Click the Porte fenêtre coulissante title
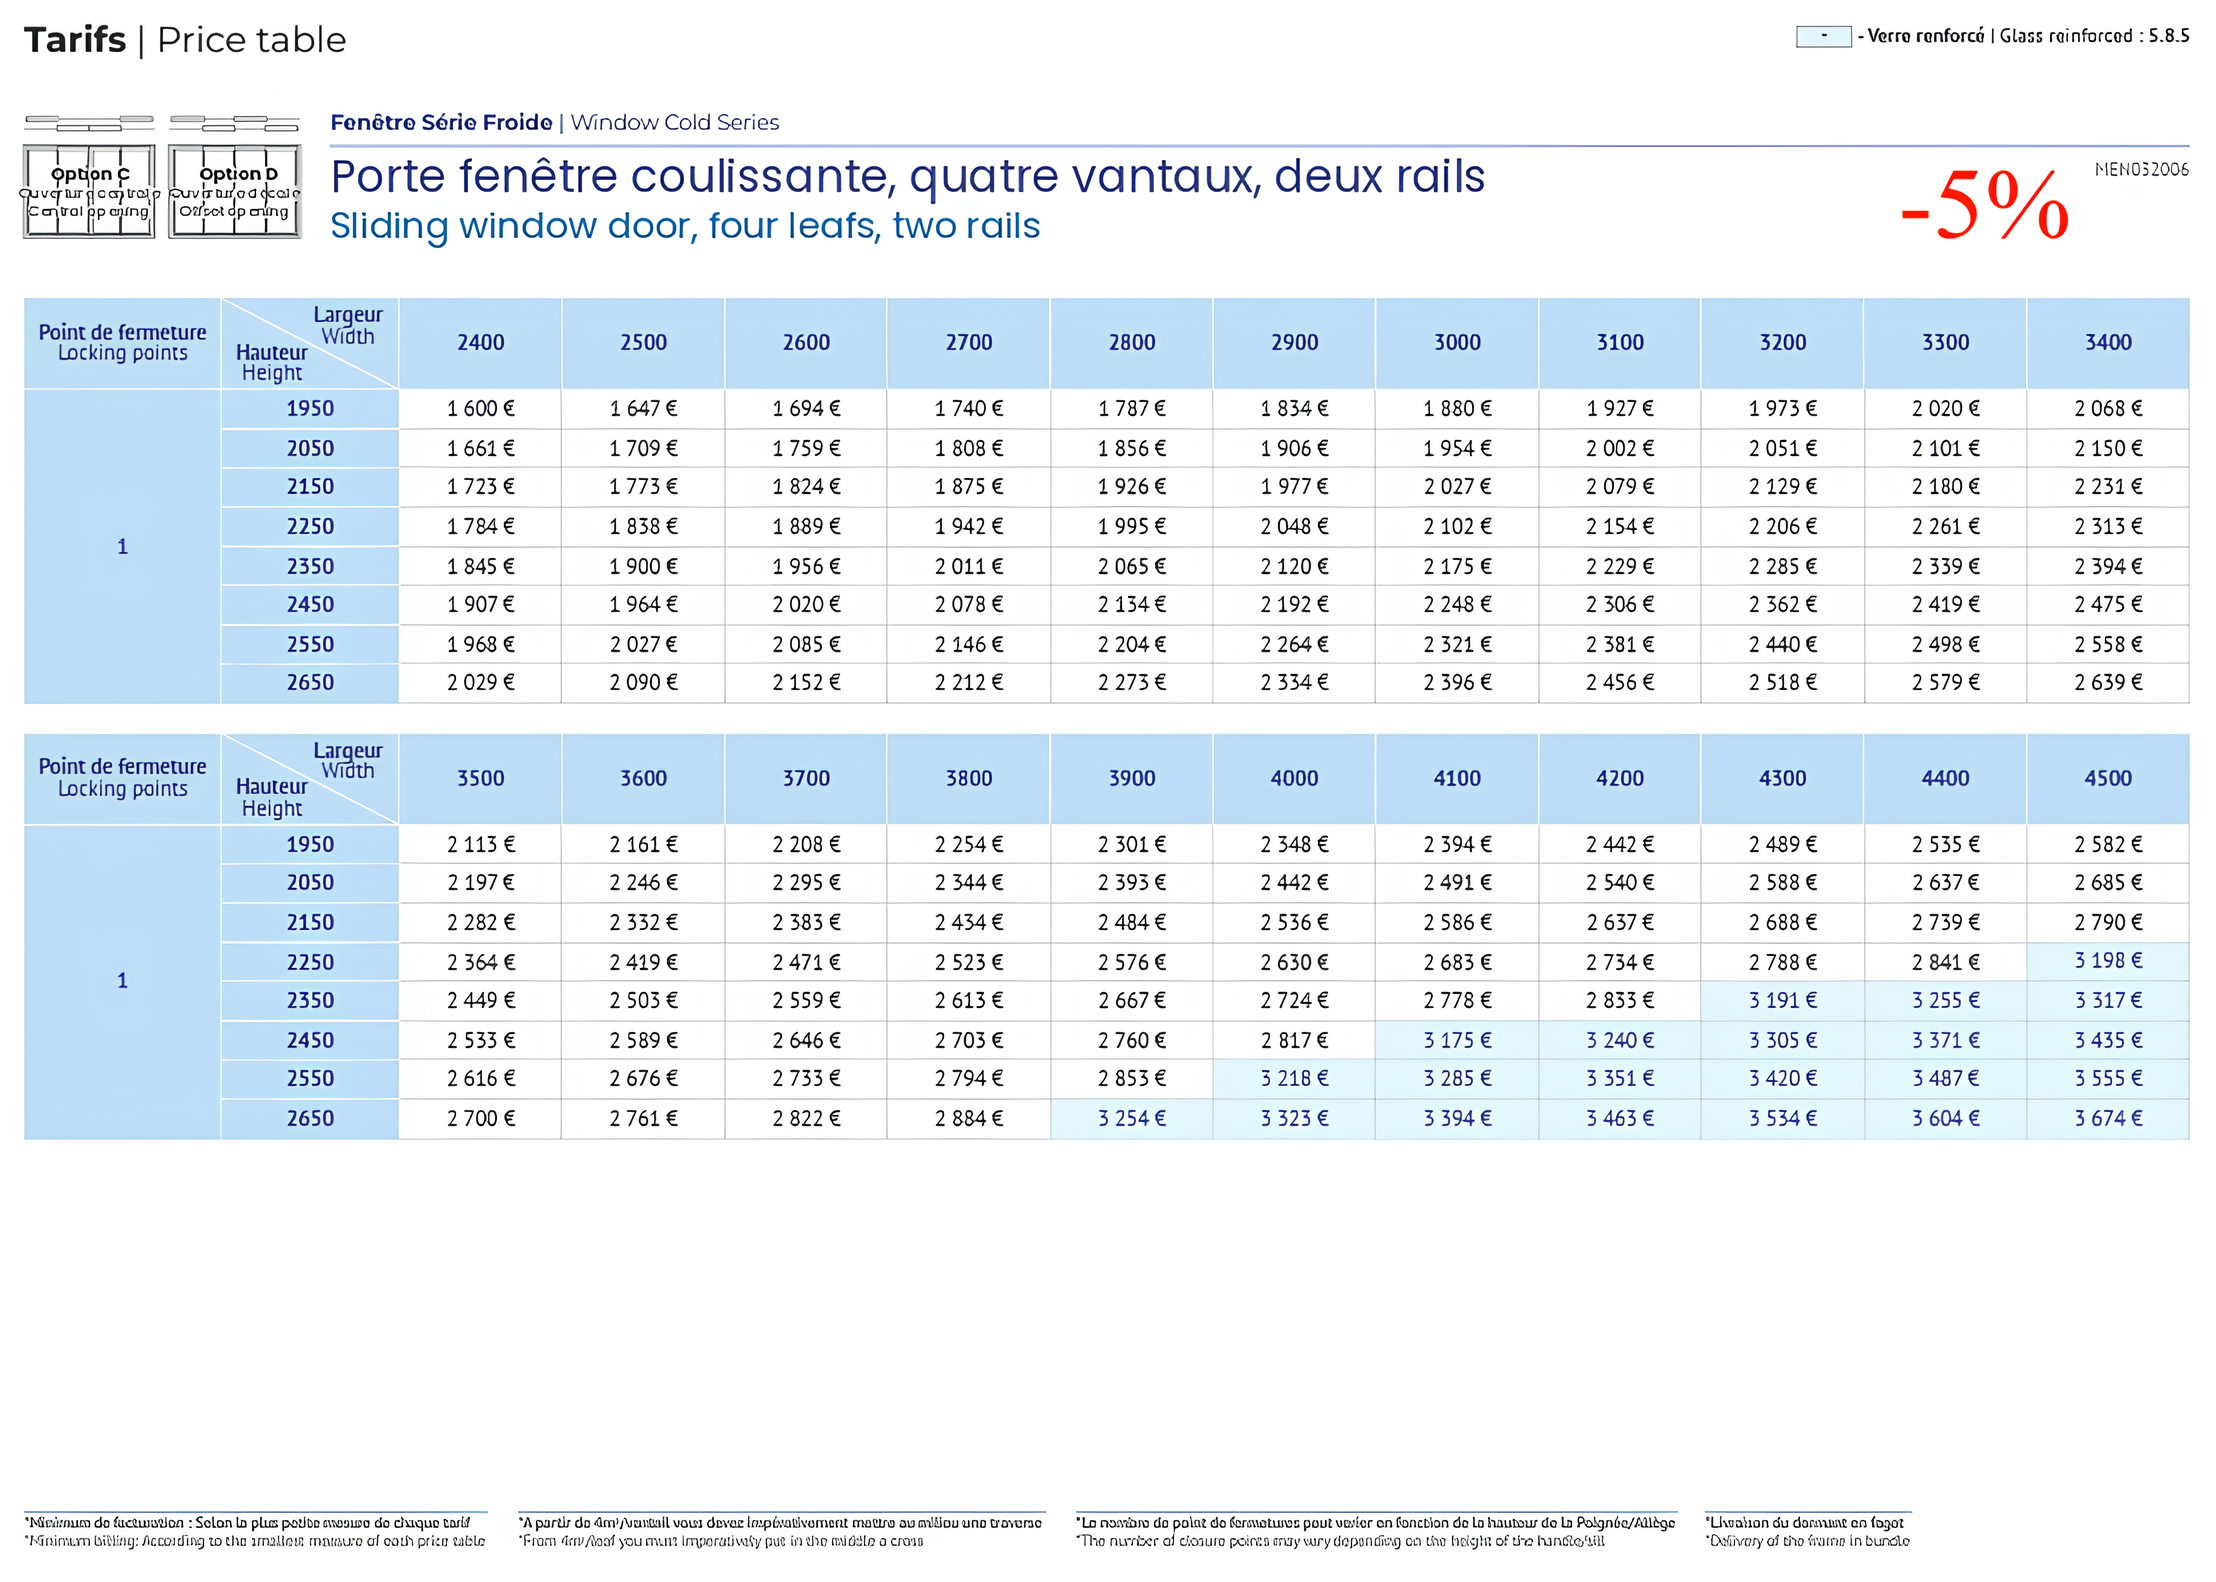The image size is (2216, 1582). point(907,177)
